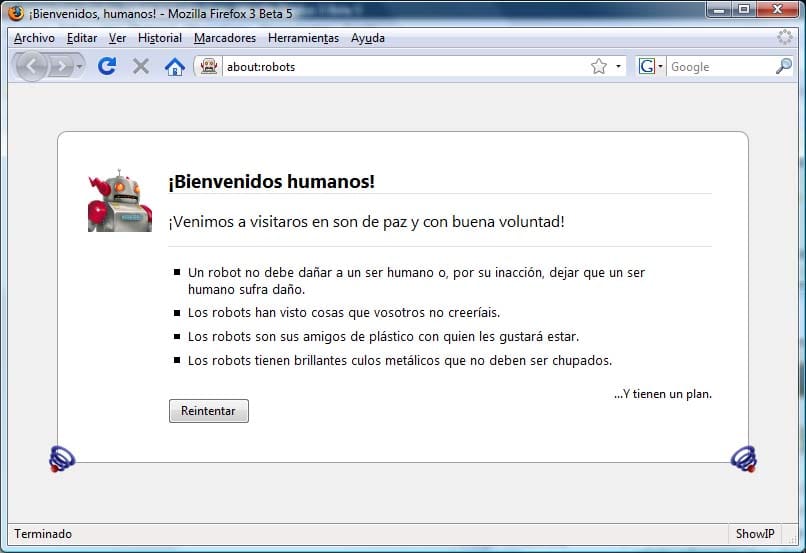Click the robot site identity icon
This screenshot has height=553, width=806.
pyautogui.click(x=209, y=66)
